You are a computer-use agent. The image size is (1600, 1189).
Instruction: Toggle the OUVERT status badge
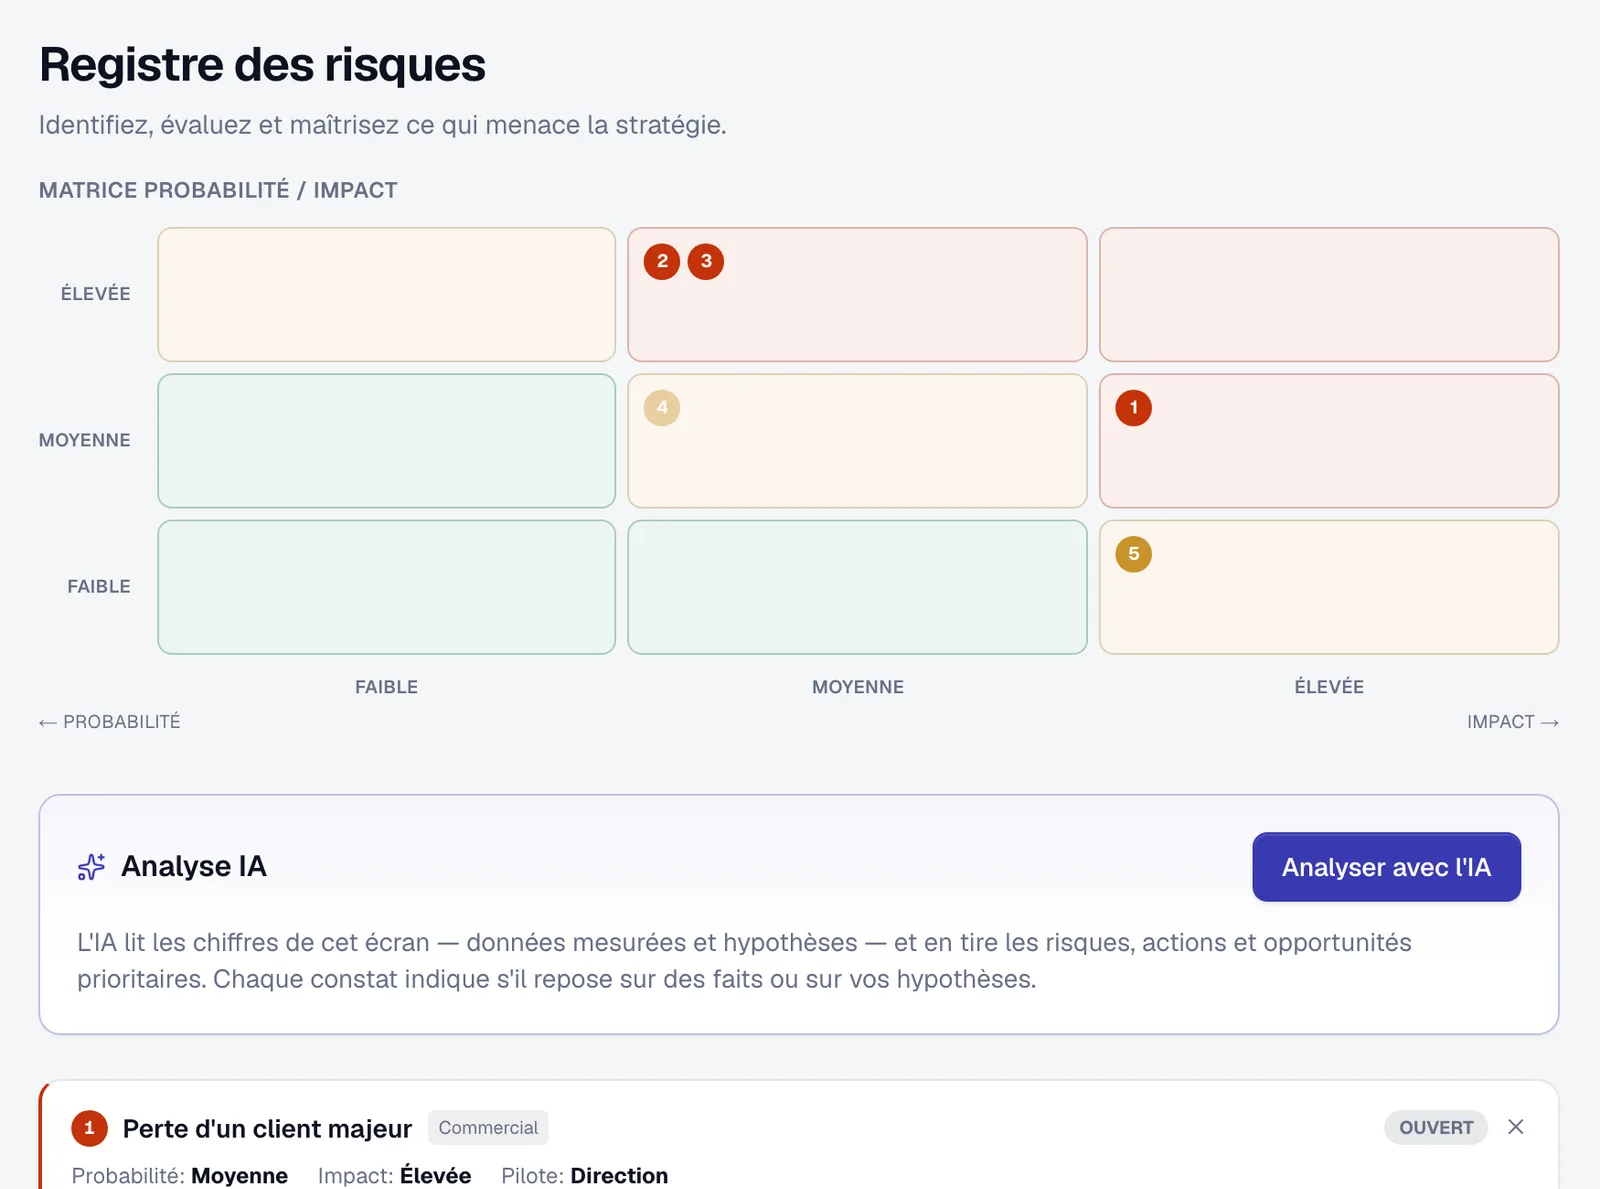pyautogui.click(x=1436, y=1127)
